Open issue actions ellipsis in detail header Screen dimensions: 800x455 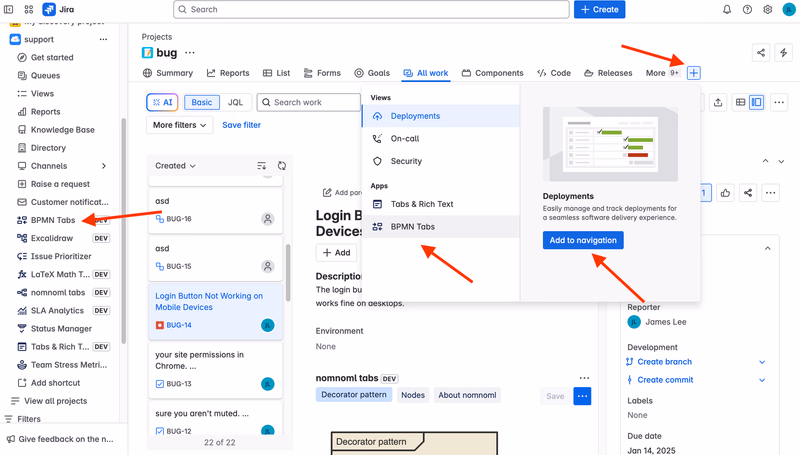tap(770, 193)
